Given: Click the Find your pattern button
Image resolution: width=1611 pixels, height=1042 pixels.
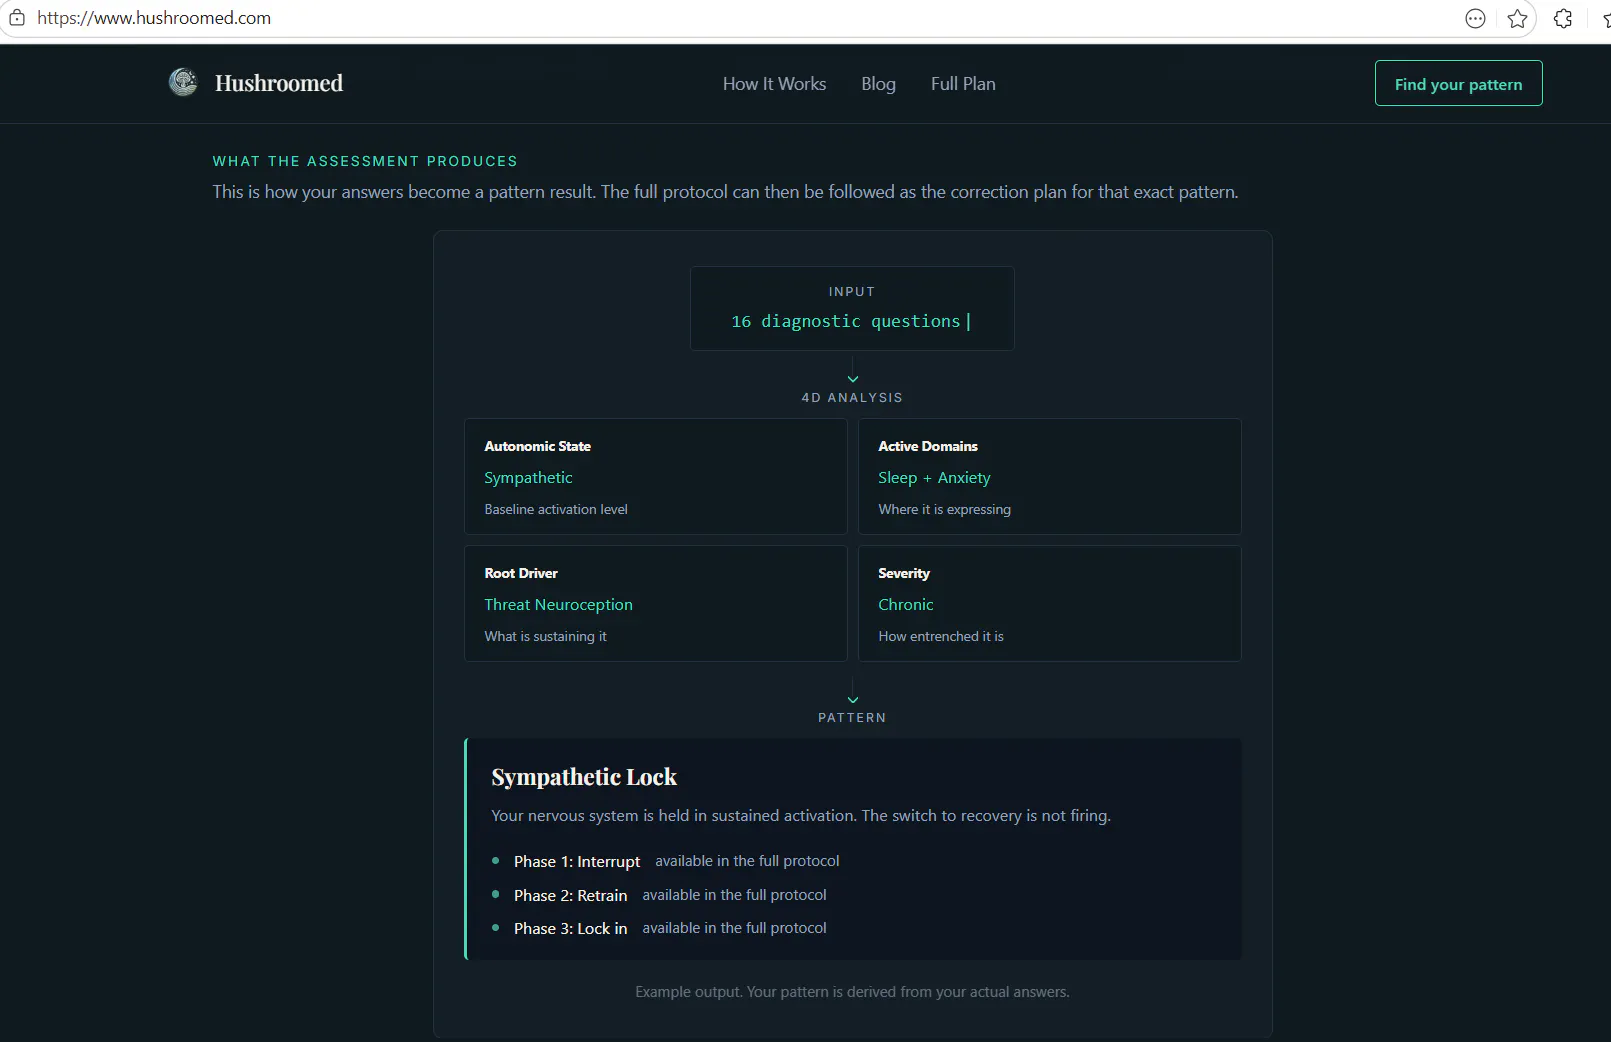Looking at the screenshot, I should click(x=1458, y=83).
